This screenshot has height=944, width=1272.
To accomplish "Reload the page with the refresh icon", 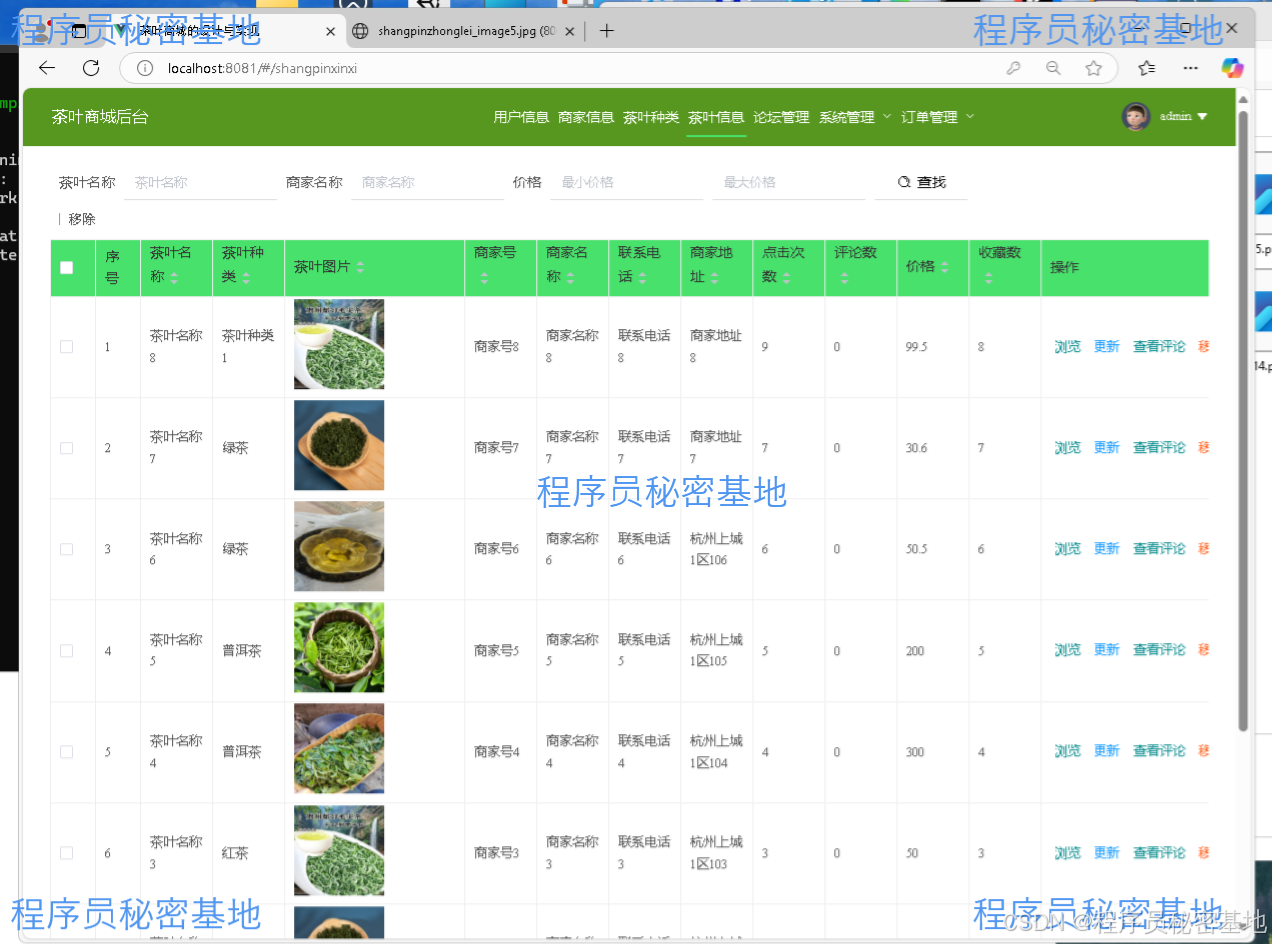I will [91, 68].
